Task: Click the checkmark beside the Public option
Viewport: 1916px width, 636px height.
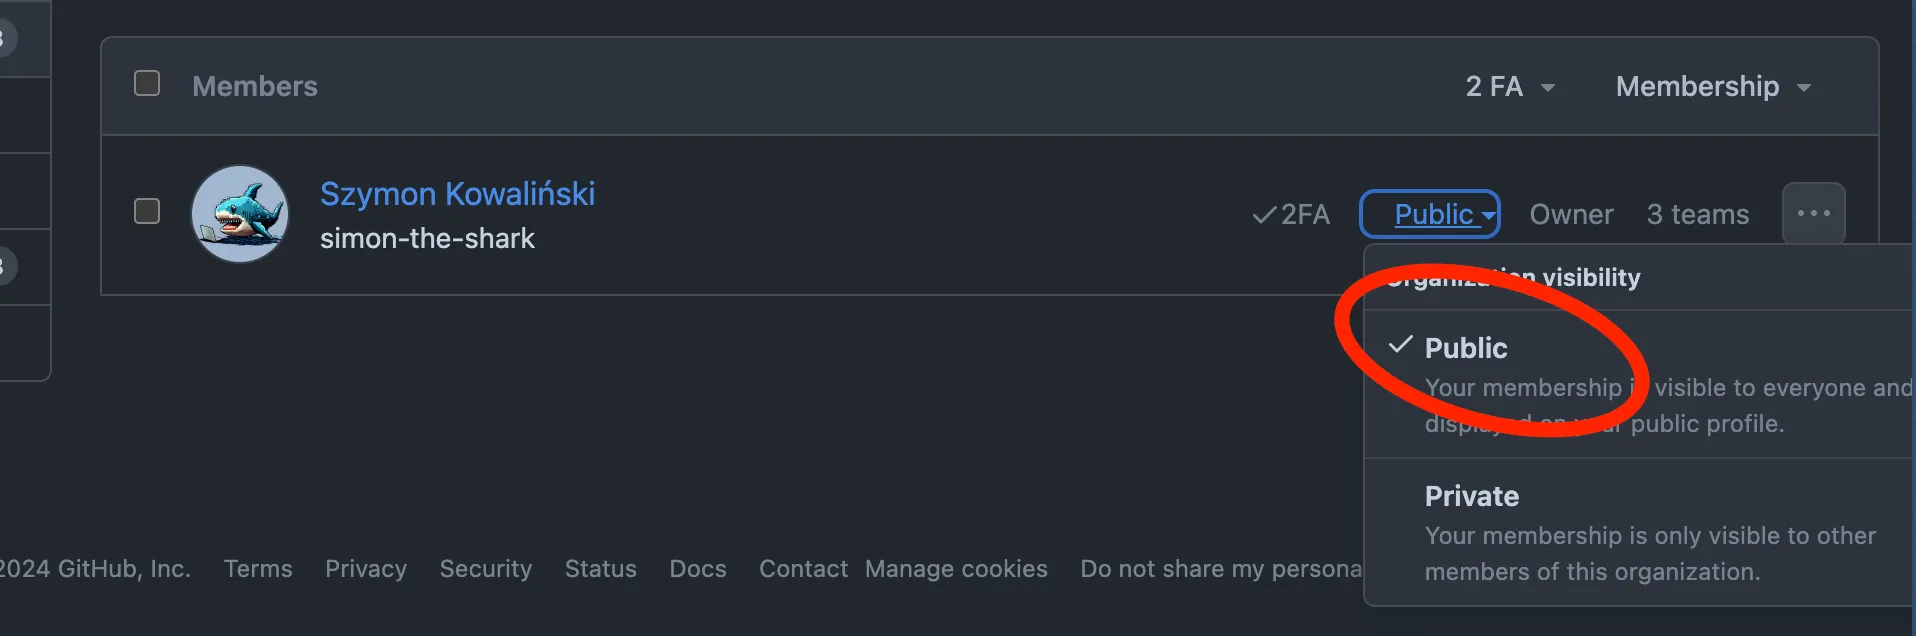Action: (1401, 346)
